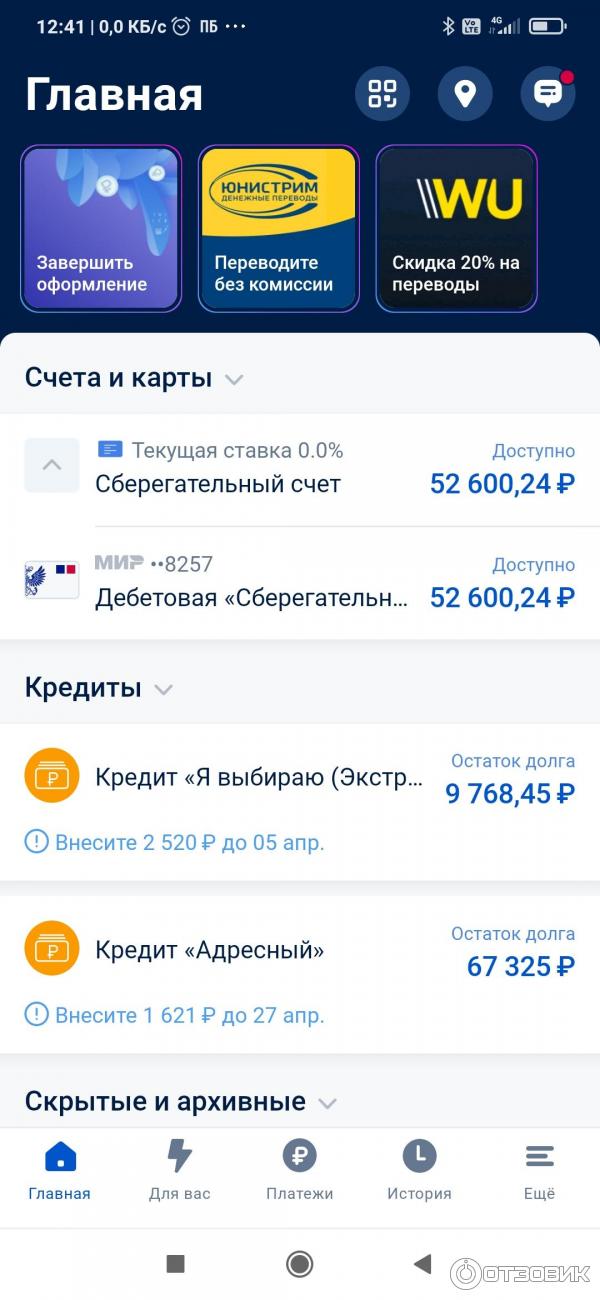Expand the Скрытые и архивные section
This screenshot has width=600, height=1300.
327,1103
